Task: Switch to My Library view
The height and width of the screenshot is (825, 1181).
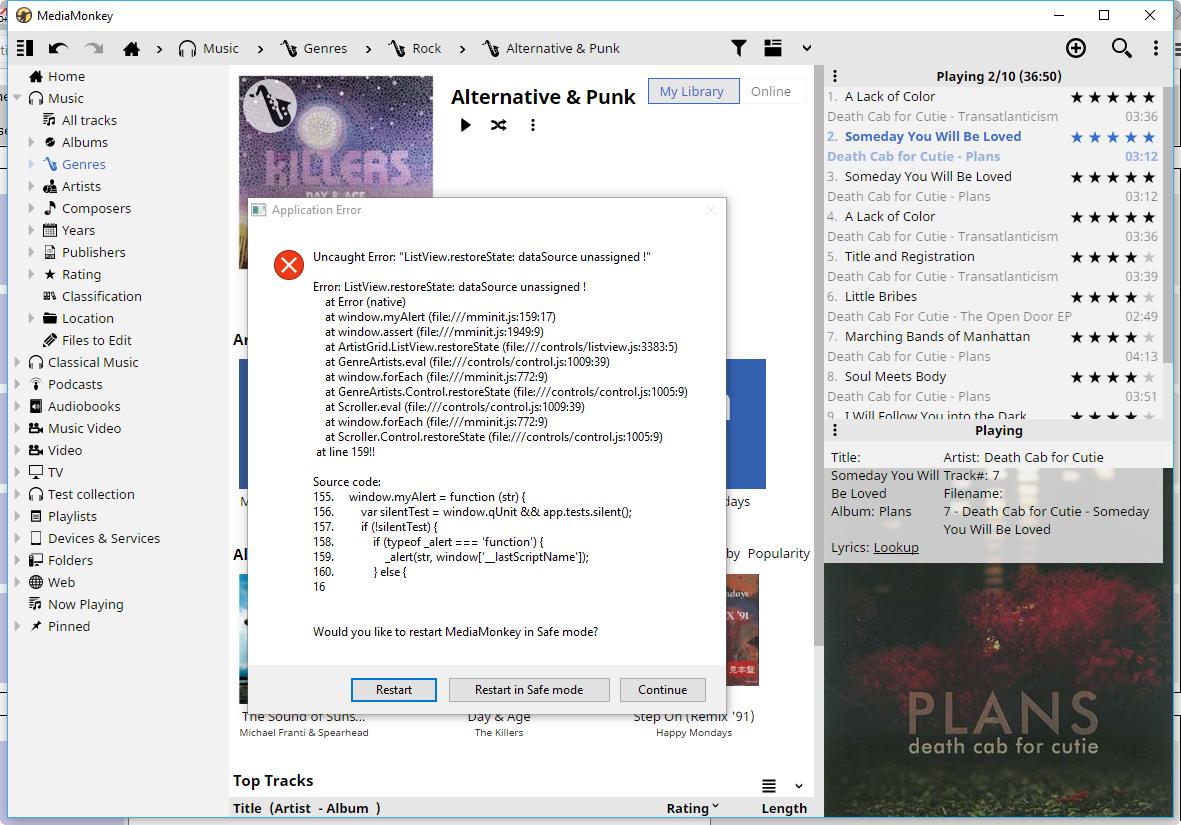Action: coord(692,91)
